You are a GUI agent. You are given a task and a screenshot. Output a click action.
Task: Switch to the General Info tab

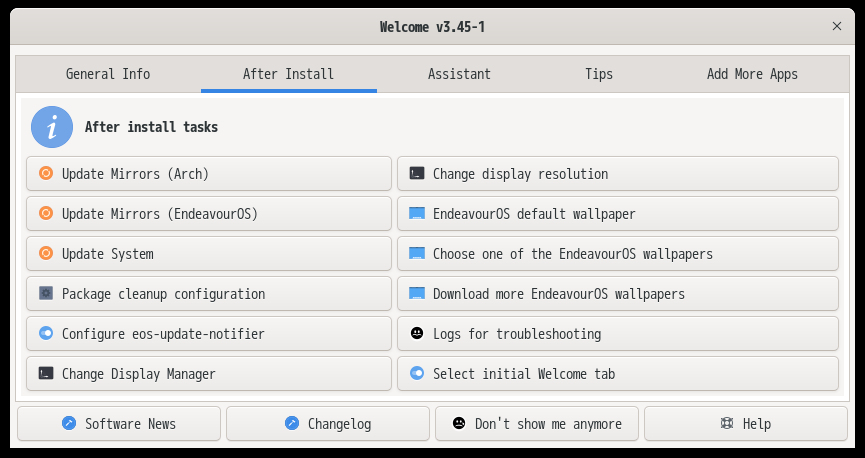[108, 74]
